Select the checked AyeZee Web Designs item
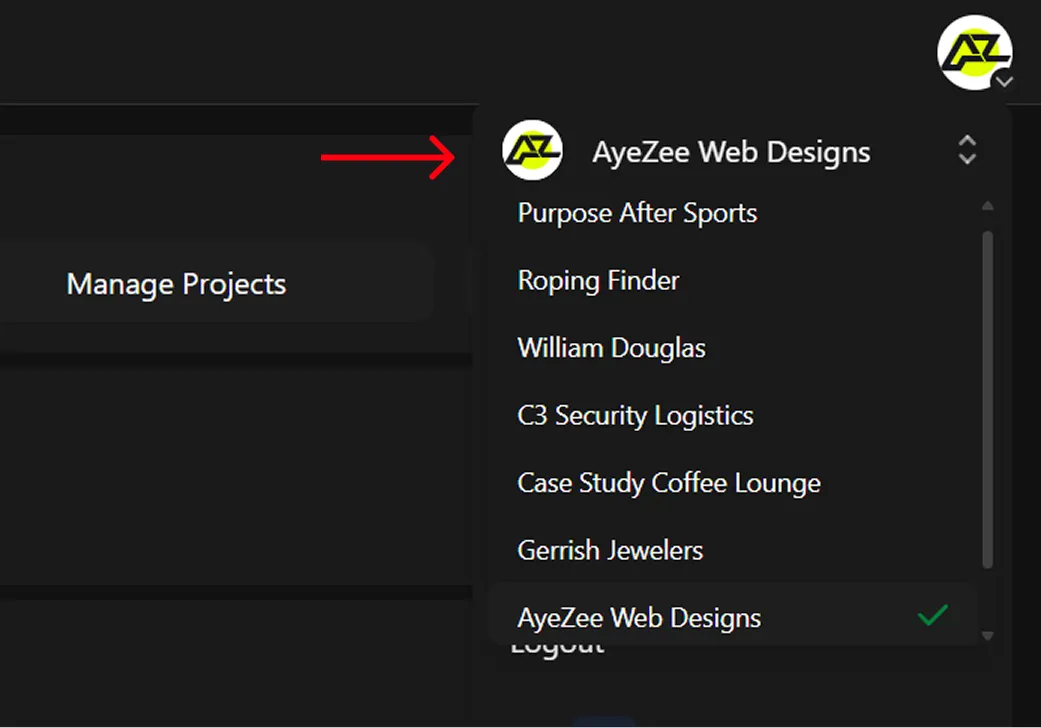1041x728 pixels. click(x=639, y=618)
